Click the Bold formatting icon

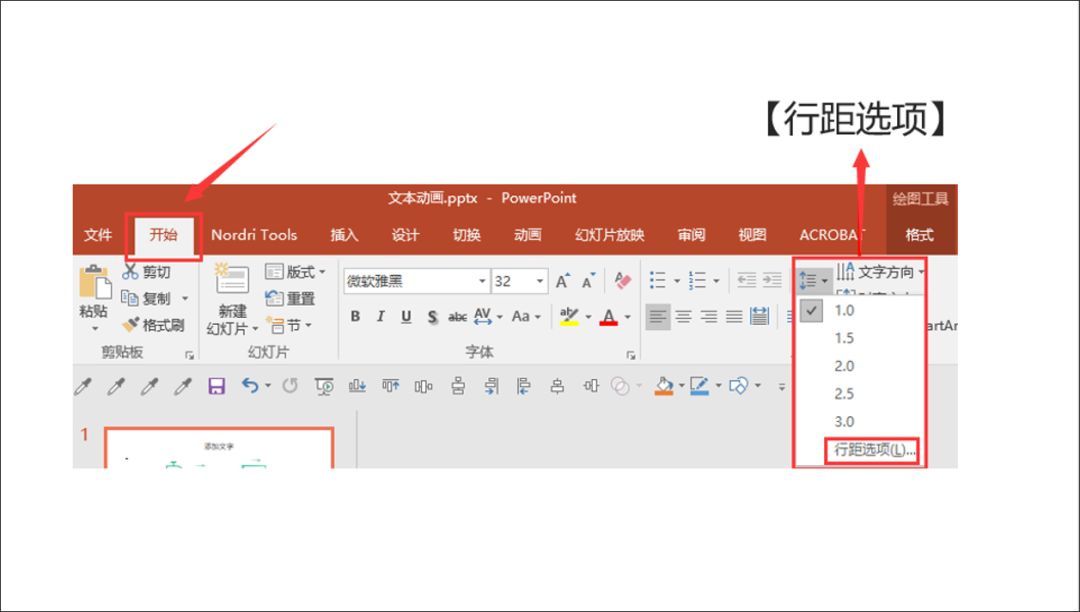[x=355, y=317]
